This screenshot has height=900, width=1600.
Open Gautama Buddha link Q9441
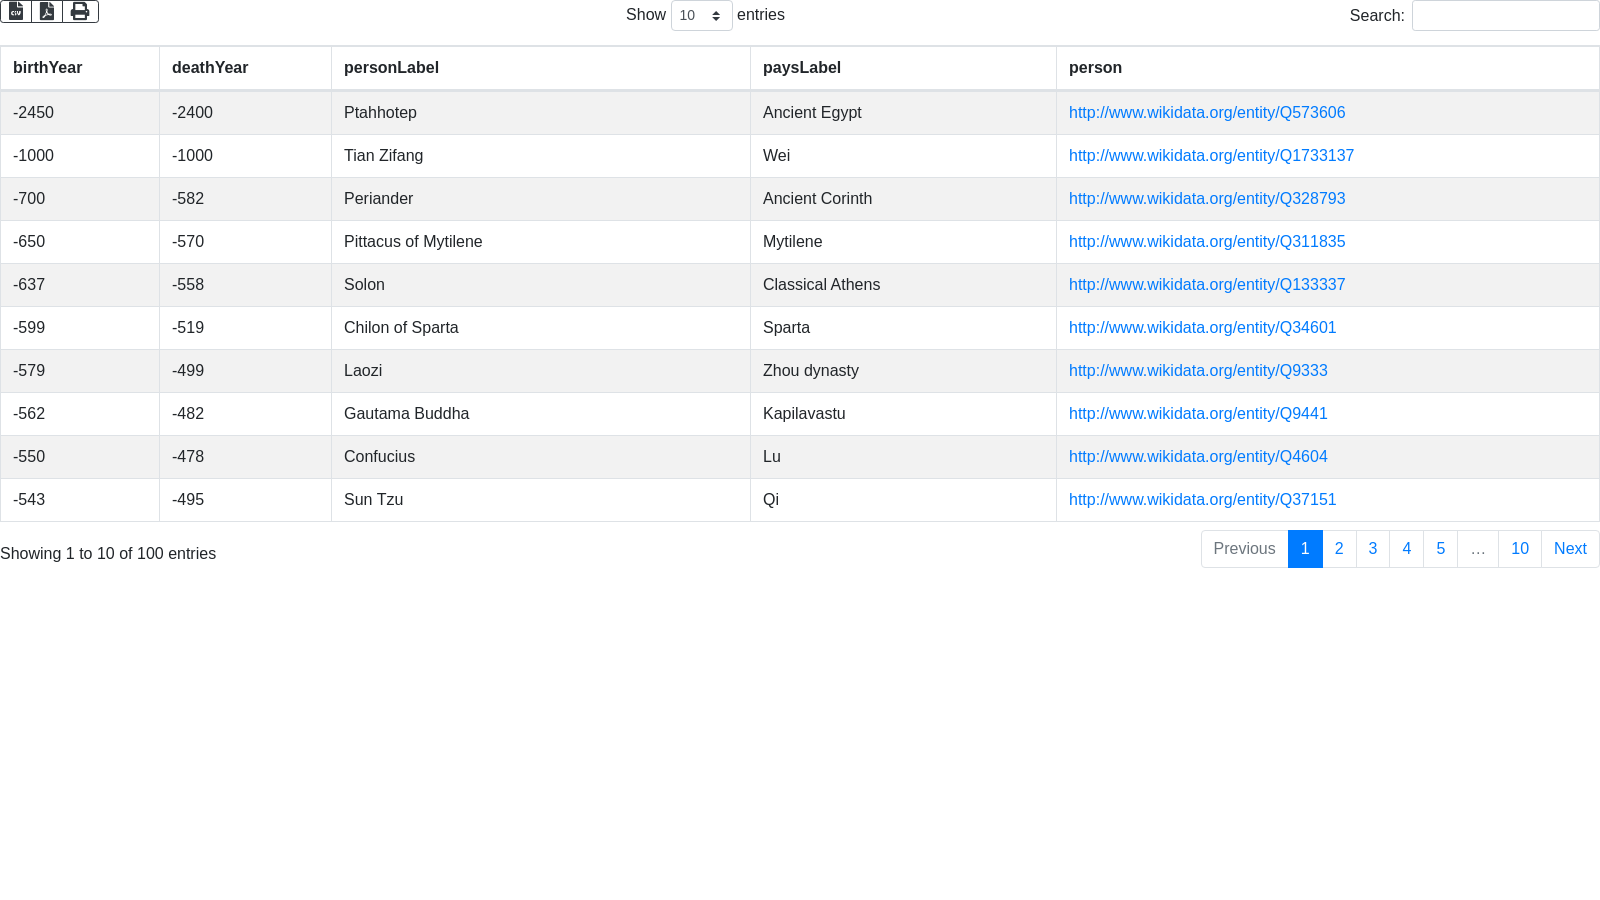(1198, 414)
